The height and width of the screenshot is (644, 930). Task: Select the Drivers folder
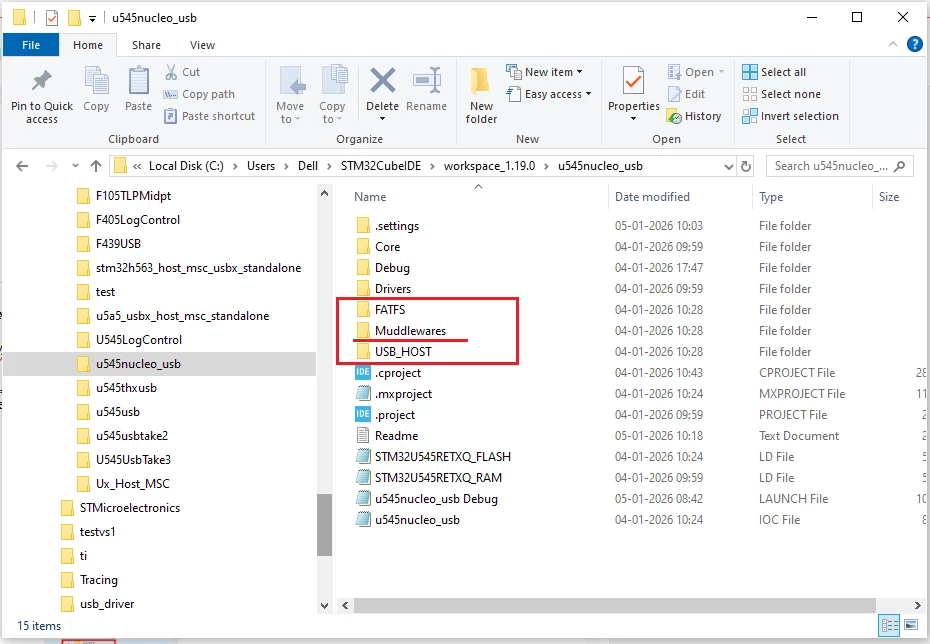point(393,289)
